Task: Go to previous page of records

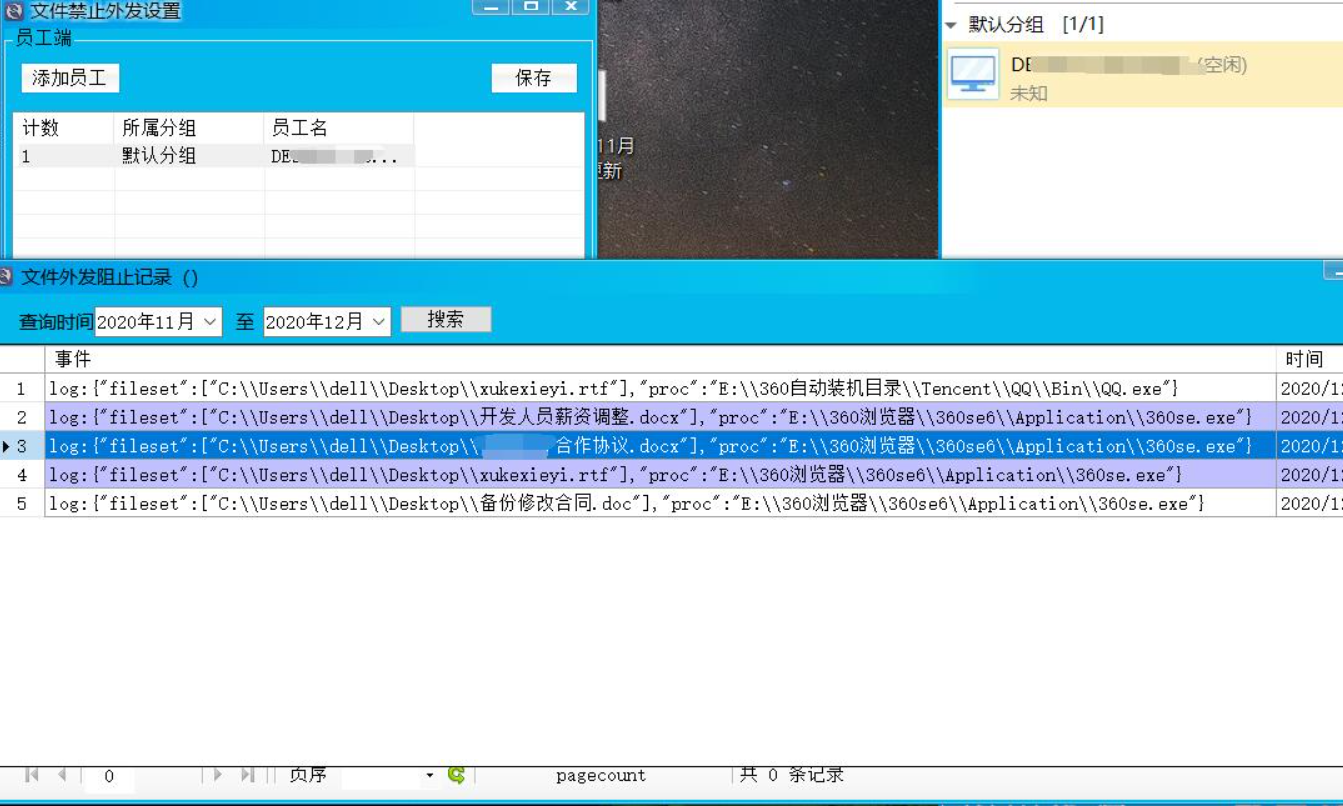Action: click(62, 775)
